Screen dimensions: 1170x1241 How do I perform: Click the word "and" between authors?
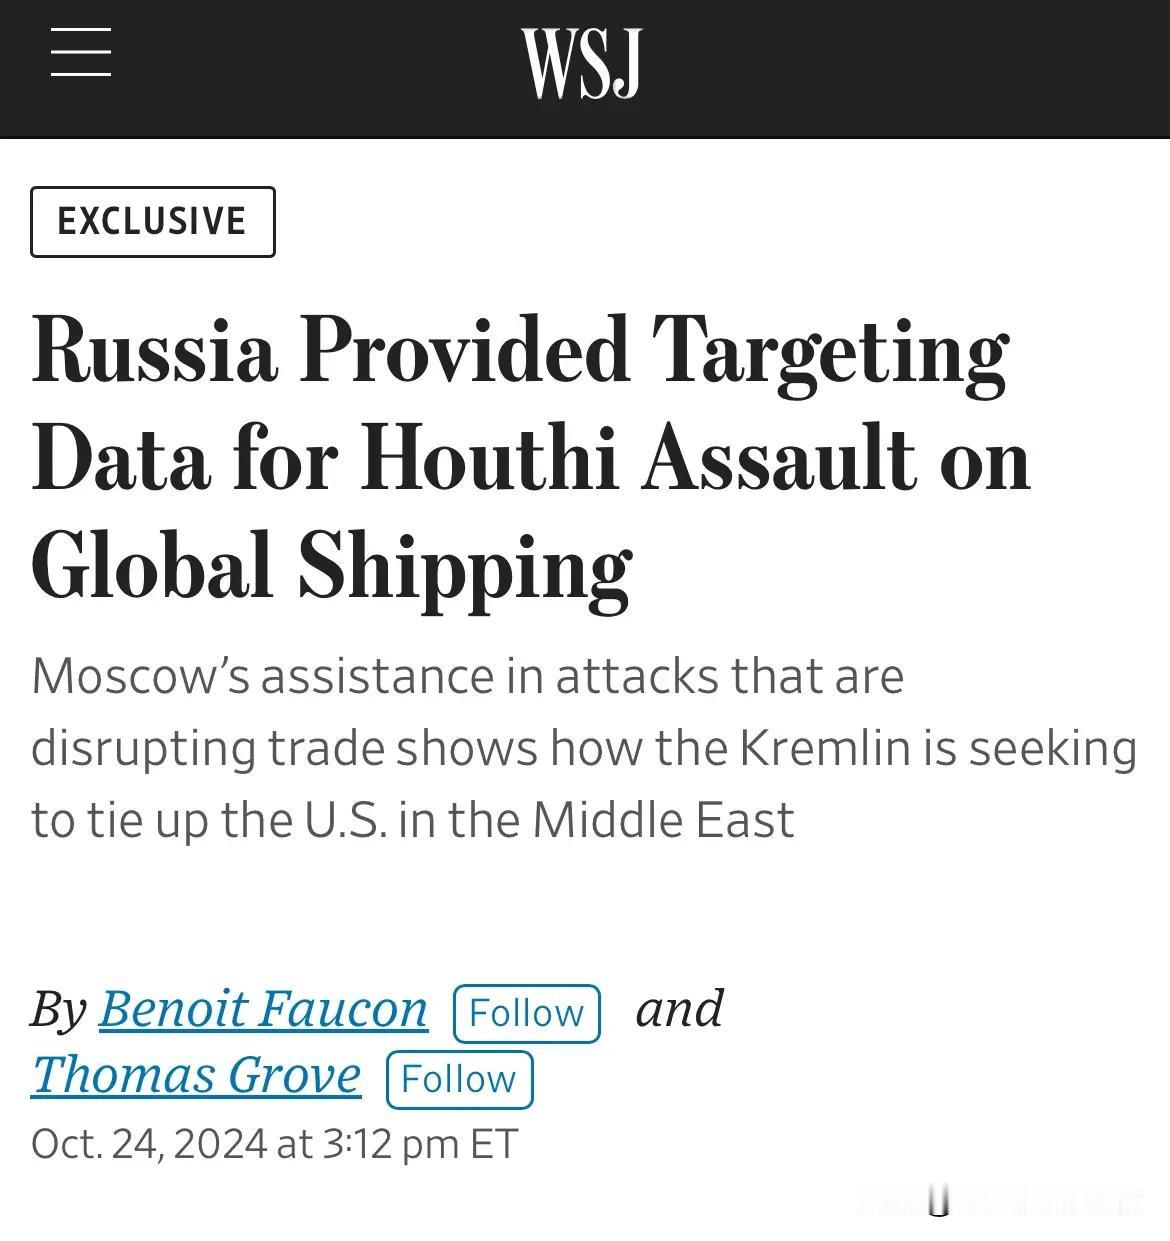(x=679, y=1008)
